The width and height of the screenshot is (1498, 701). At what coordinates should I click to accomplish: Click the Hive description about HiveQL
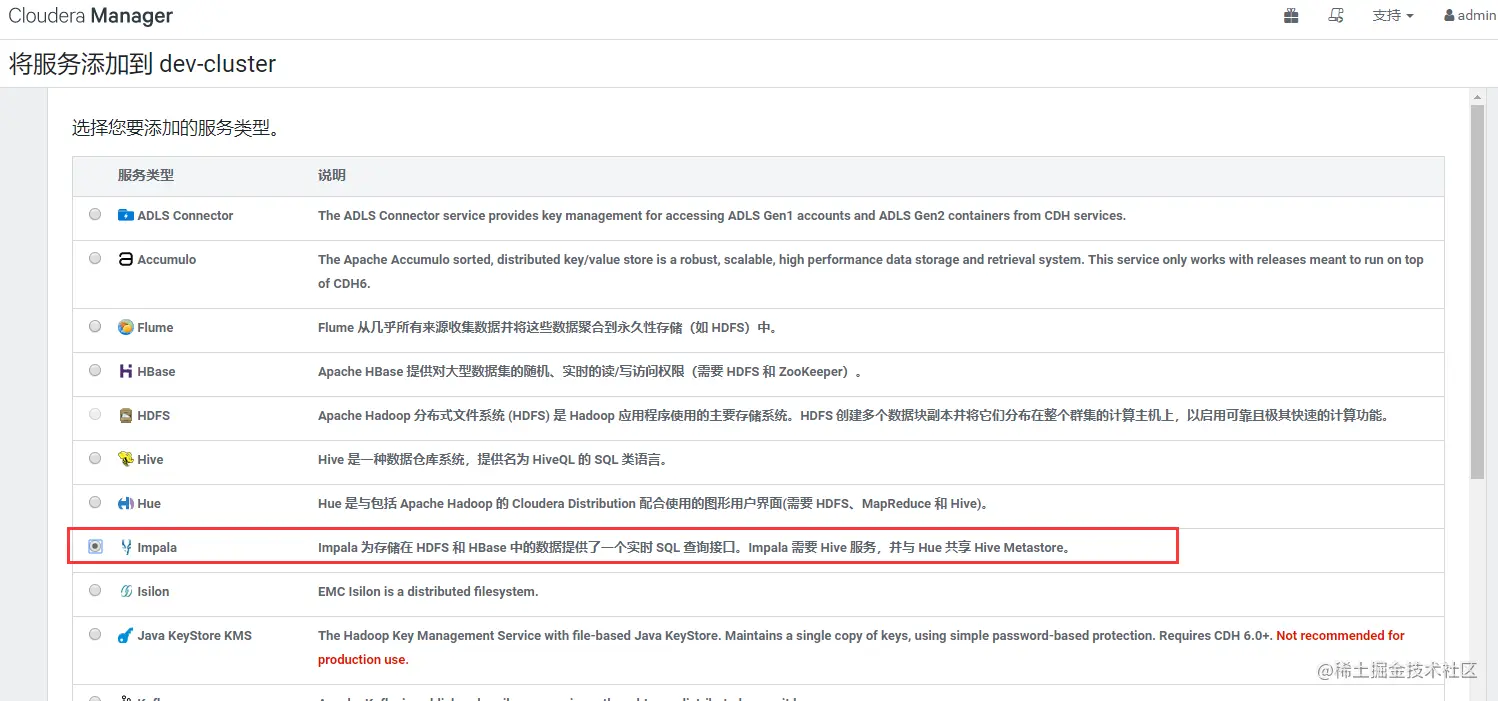pos(492,459)
